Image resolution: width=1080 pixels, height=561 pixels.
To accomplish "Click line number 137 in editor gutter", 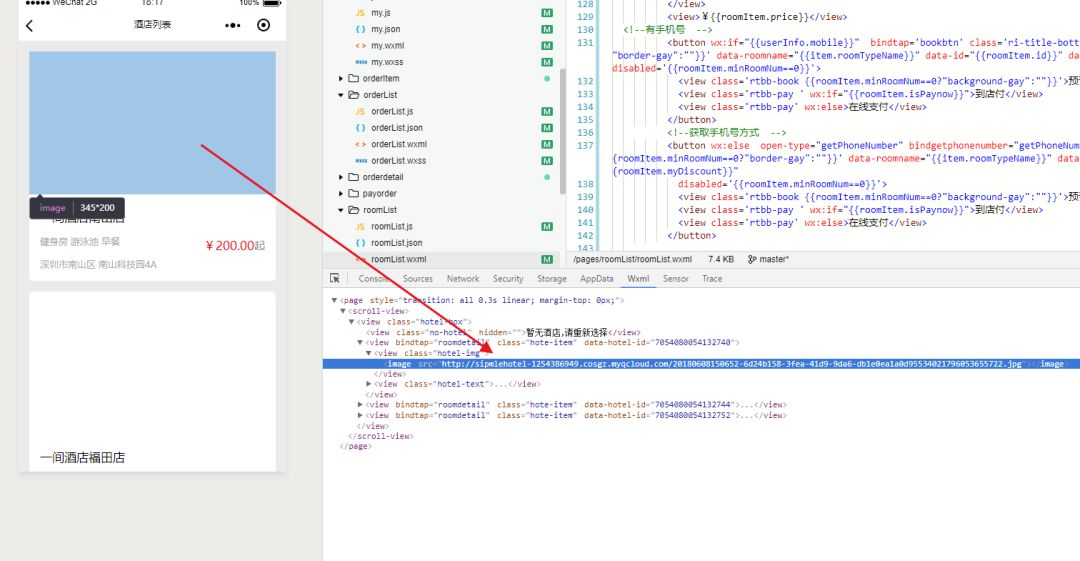I will click(585, 145).
